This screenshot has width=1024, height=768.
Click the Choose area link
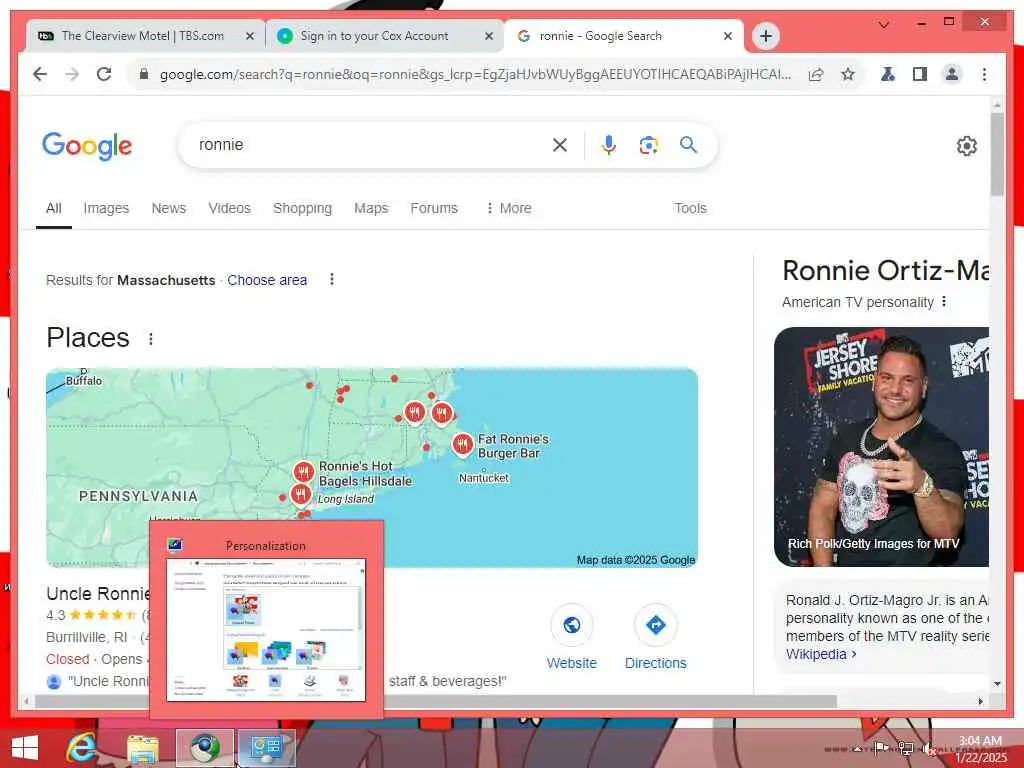coord(267,280)
